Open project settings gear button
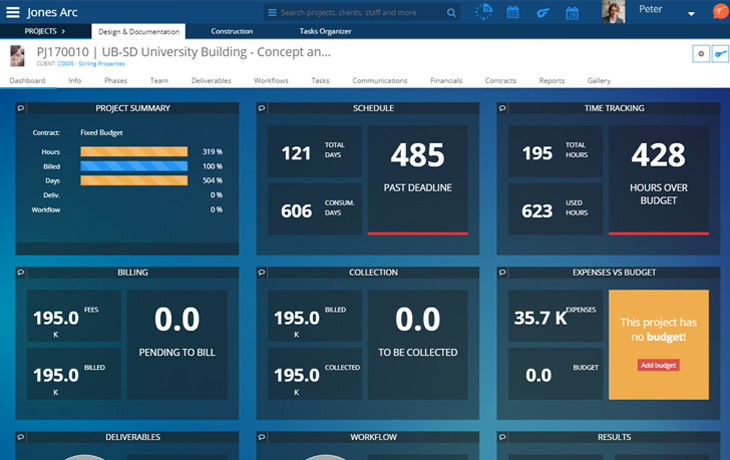Image resolution: width=730 pixels, height=460 pixels. point(701,54)
